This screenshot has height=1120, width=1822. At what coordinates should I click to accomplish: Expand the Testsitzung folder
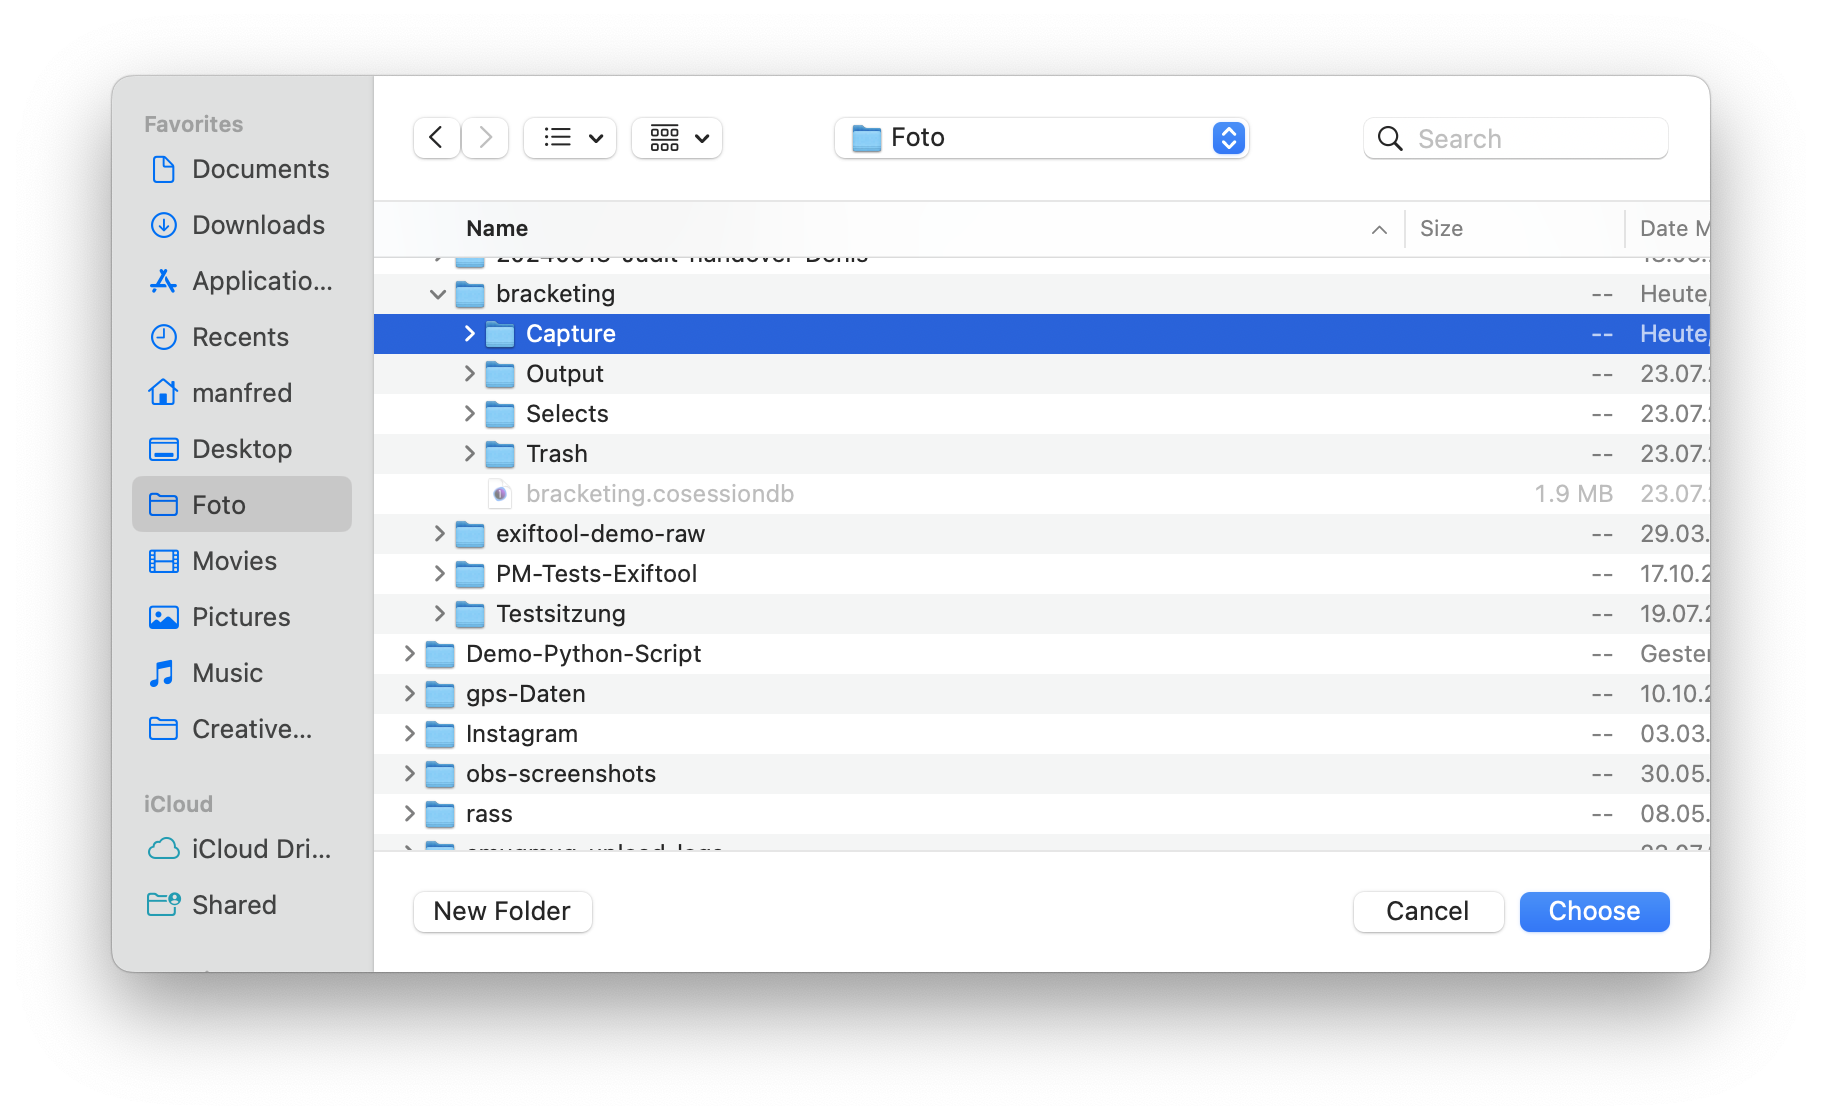[x=439, y=614]
